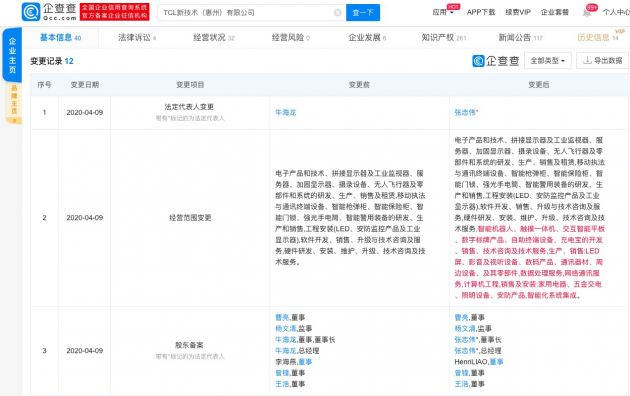The width and height of the screenshot is (630, 396).
Task: Click the 查一下 search button
Action: point(363,13)
